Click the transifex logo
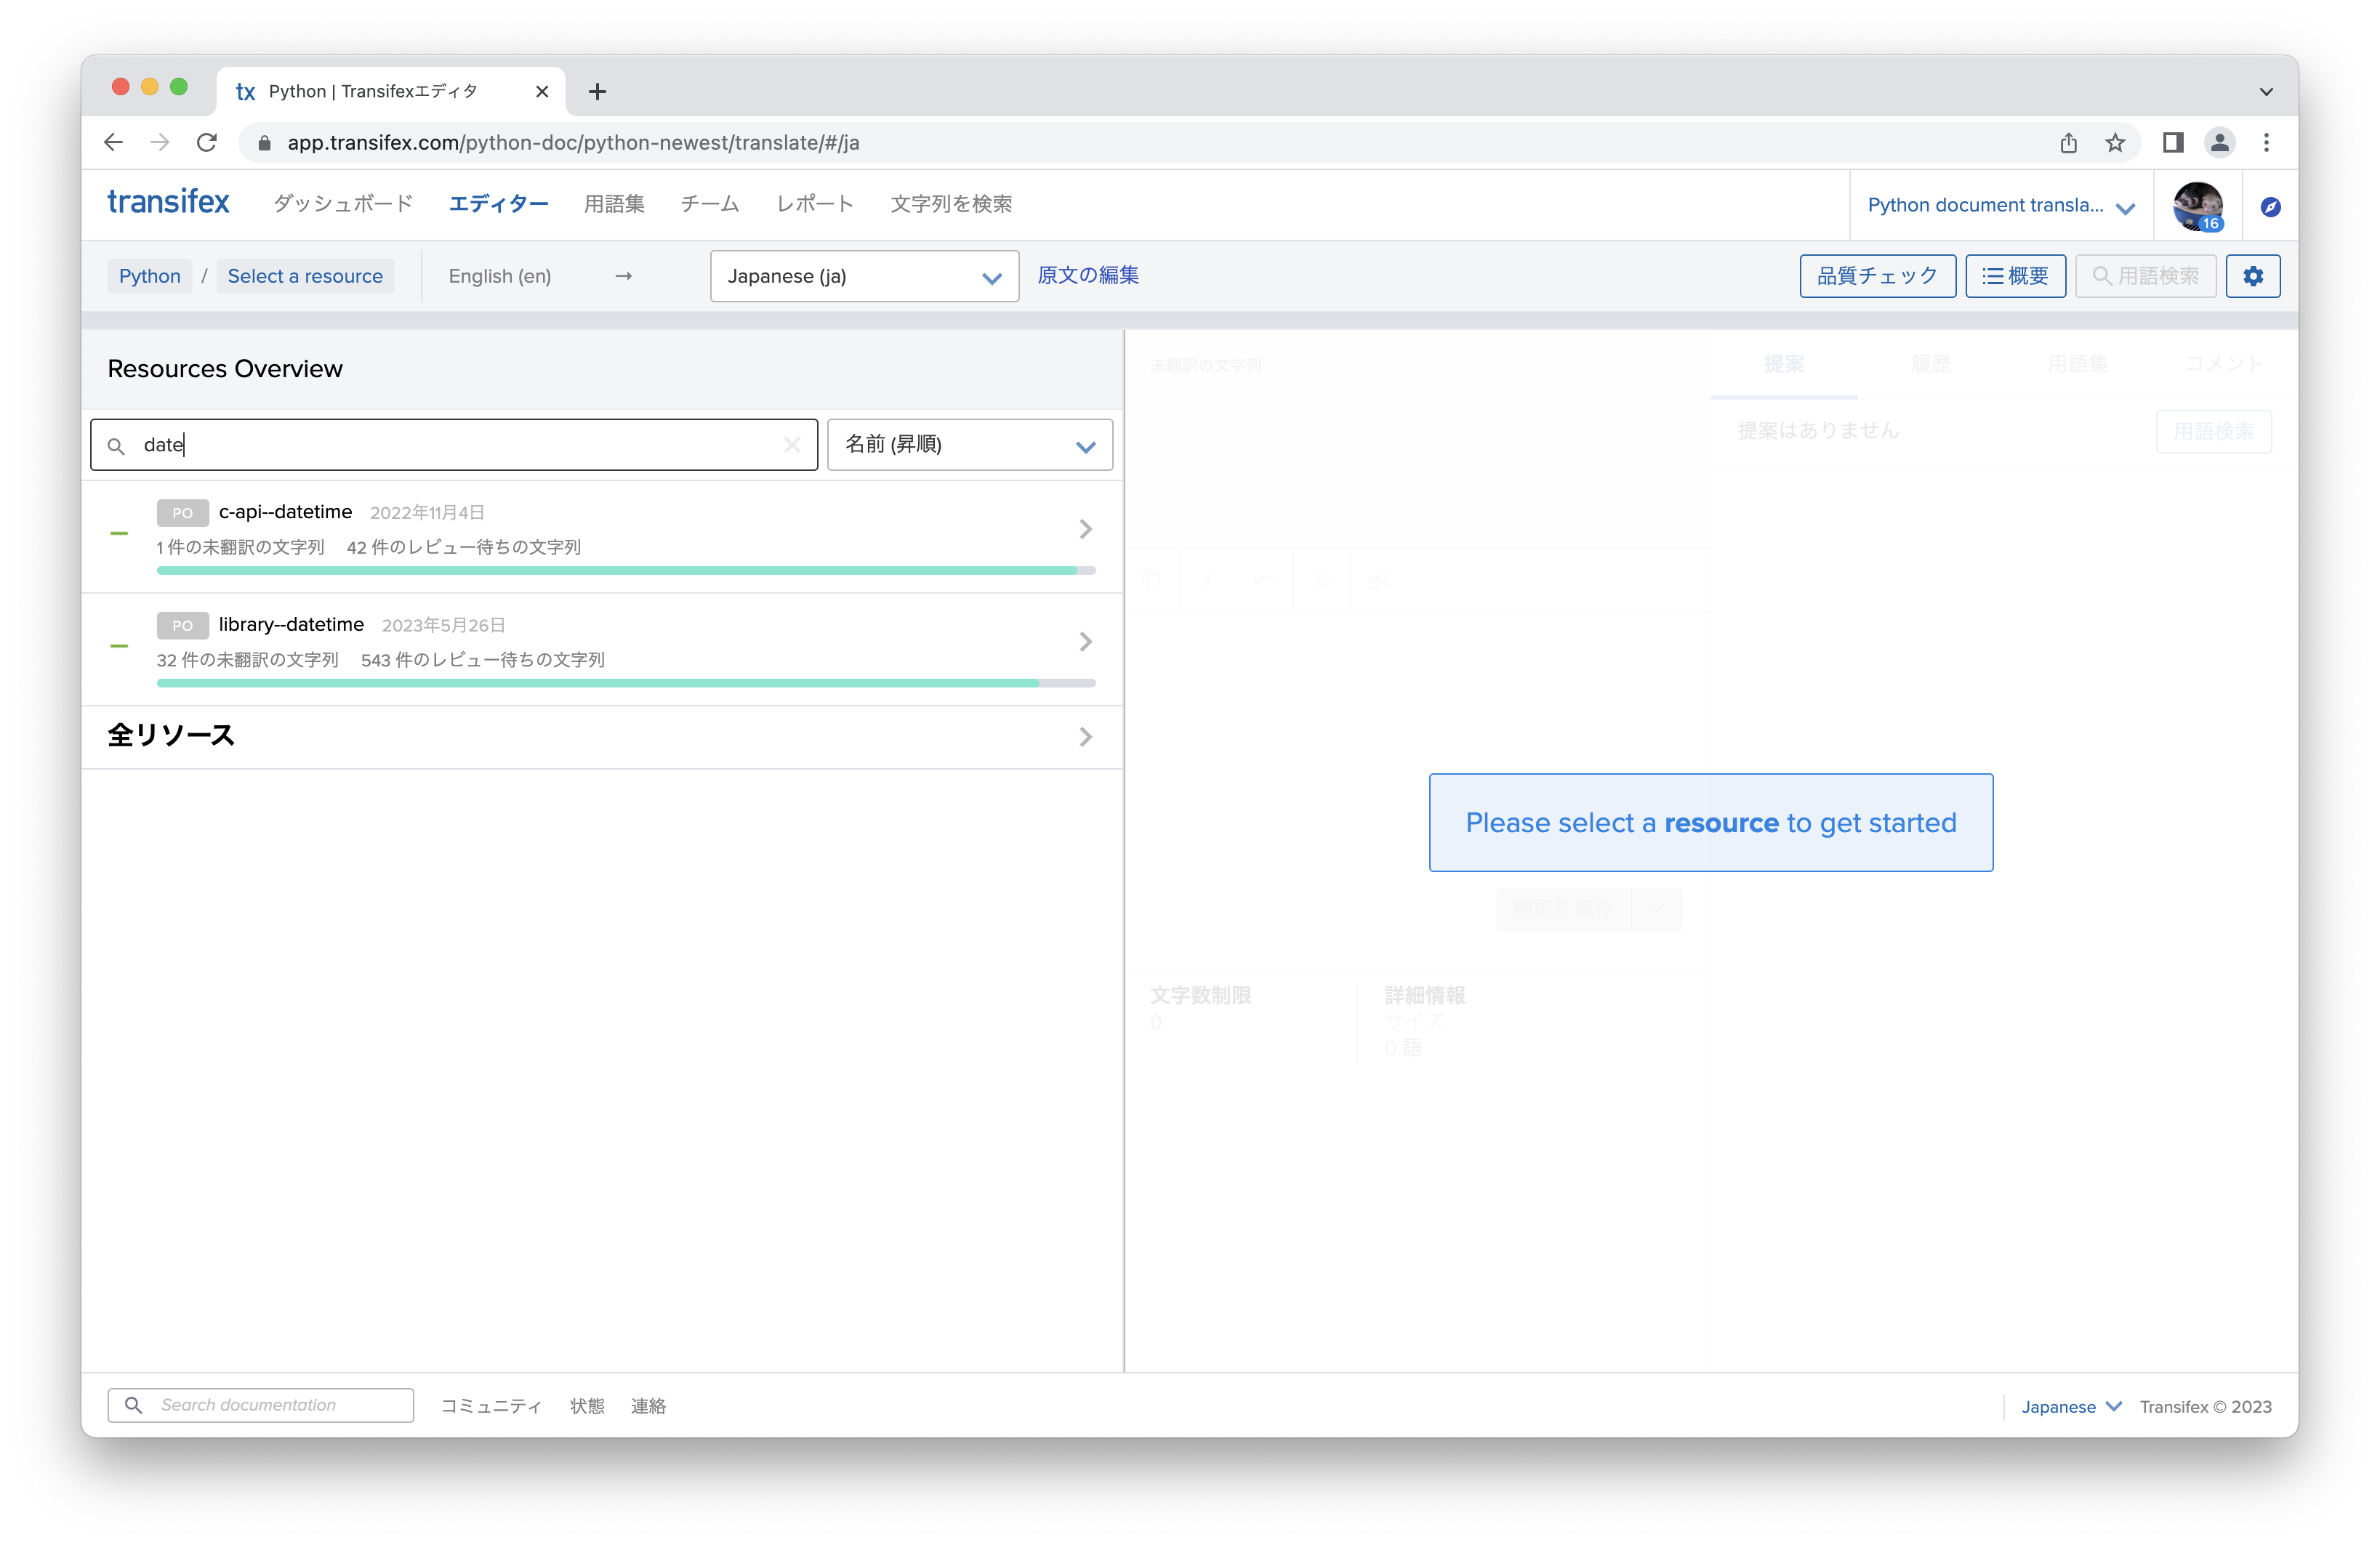This screenshot has height=1545, width=2380. click(x=168, y=203)
